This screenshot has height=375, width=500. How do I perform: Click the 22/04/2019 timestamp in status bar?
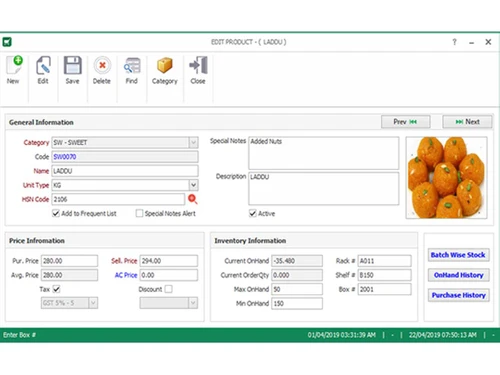pos(443,335)
